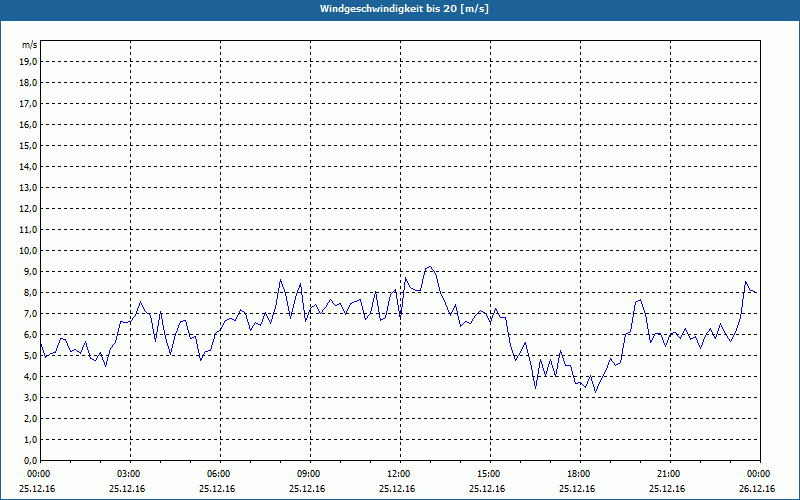Click the wind speed peak near 13:00
Image resolution: width=800 pixels, height=500 pixels.
point(430,266)
